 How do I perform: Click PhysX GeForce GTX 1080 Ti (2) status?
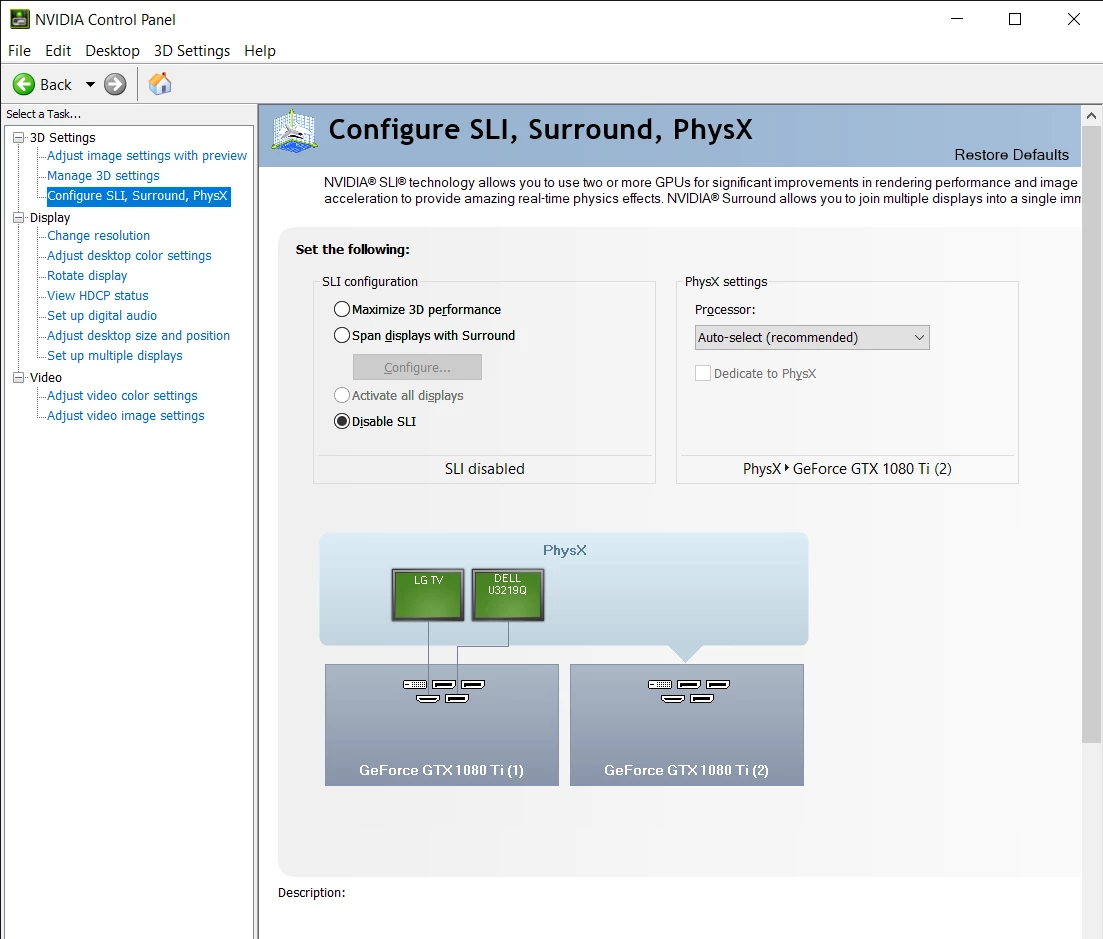[847, 469]
